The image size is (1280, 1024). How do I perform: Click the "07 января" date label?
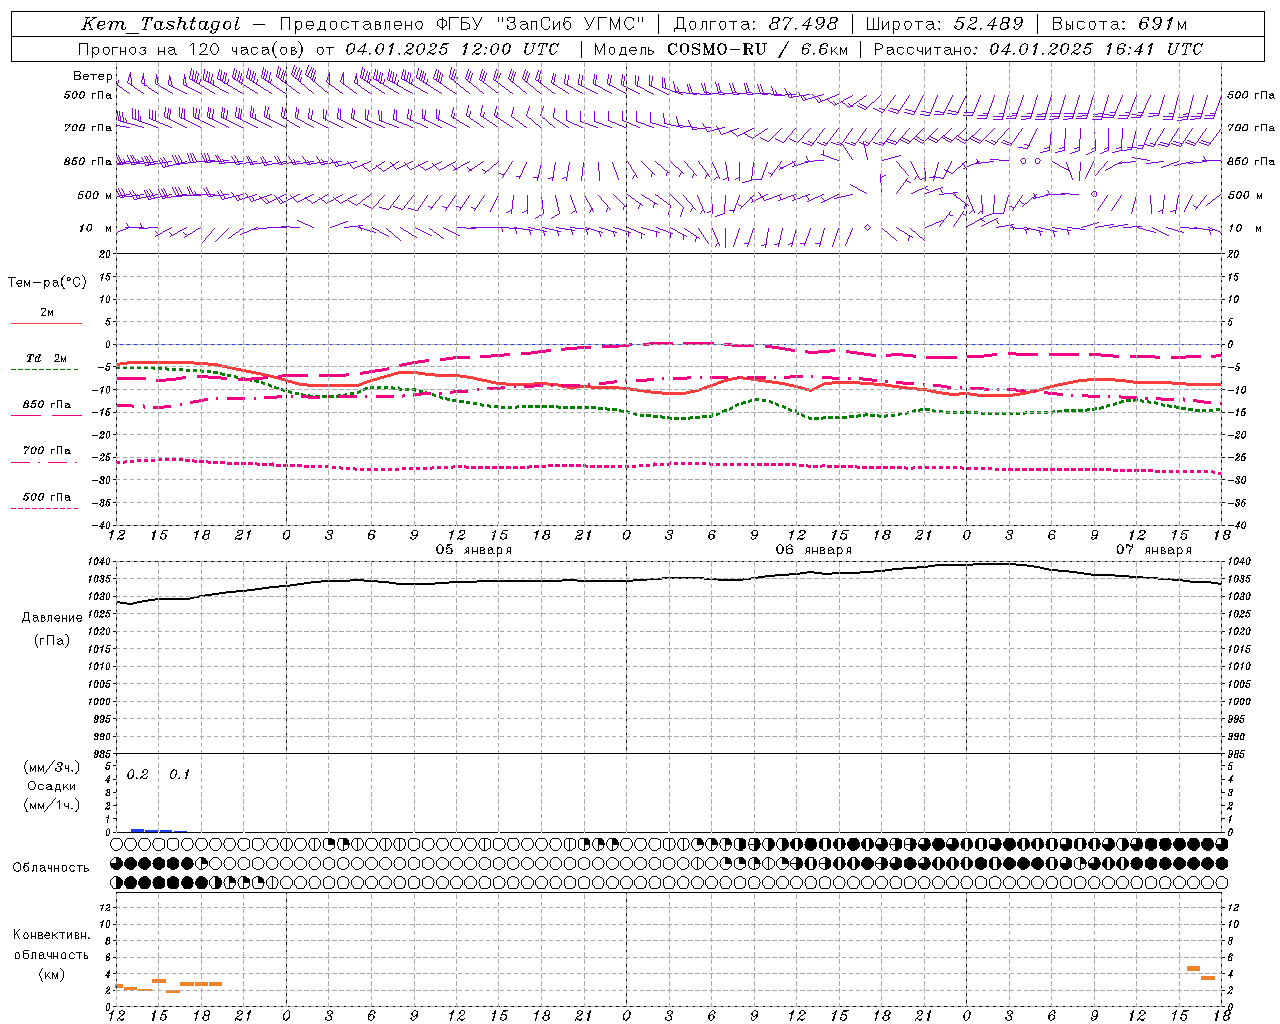click(x=1153, y=550)
